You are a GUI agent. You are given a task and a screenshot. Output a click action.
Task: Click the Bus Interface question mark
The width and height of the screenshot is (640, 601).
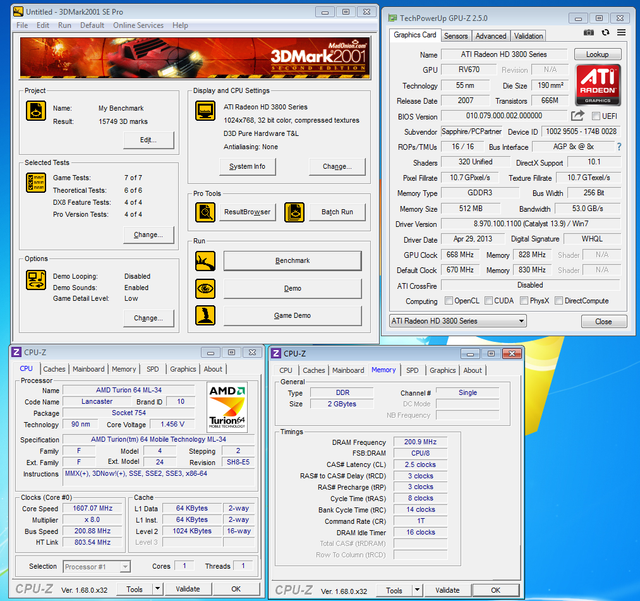coord(619,147)
